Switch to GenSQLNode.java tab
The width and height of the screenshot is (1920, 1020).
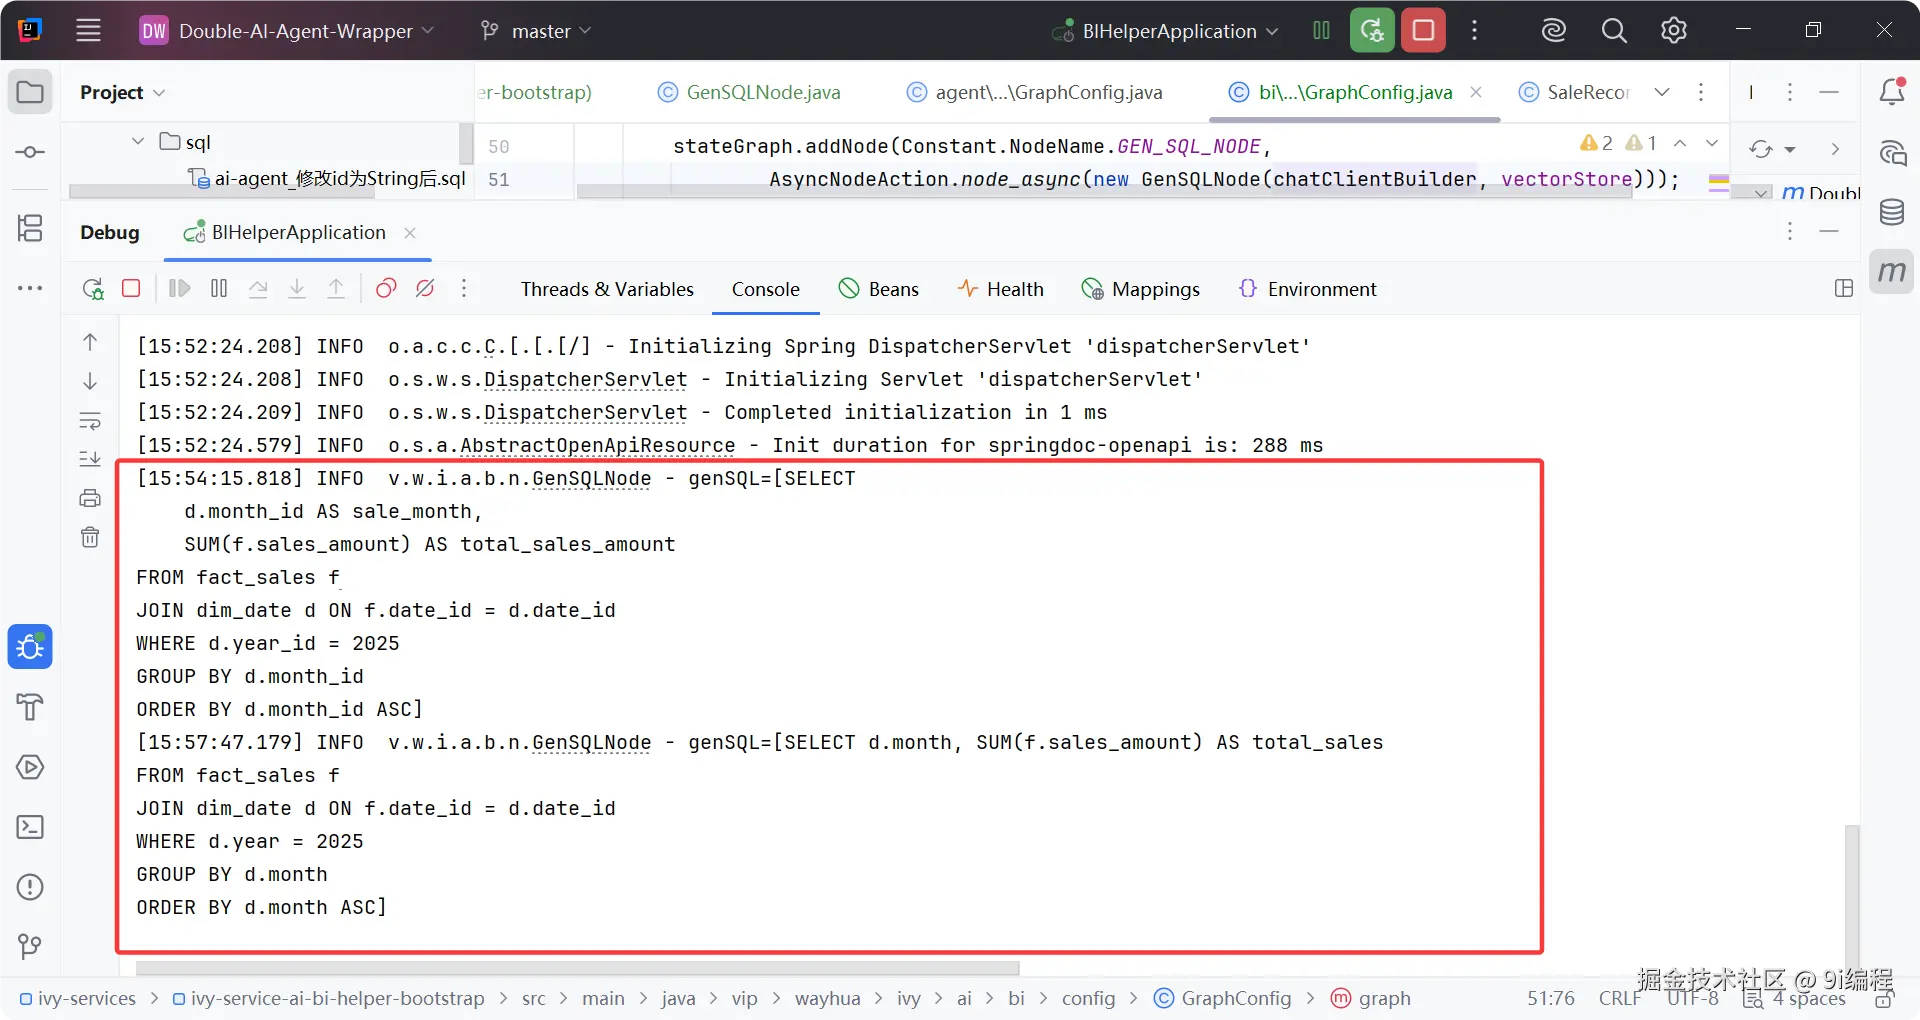click(x=748, y=92)
